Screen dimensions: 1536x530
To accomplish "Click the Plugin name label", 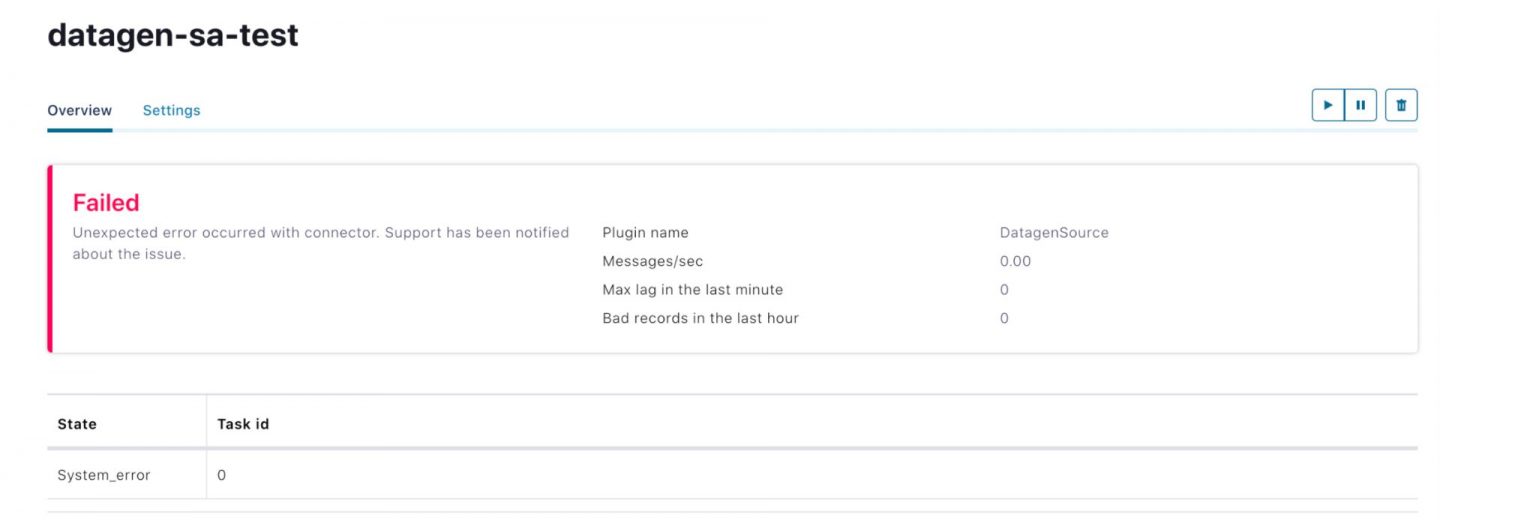I will (x=645, y=233).
